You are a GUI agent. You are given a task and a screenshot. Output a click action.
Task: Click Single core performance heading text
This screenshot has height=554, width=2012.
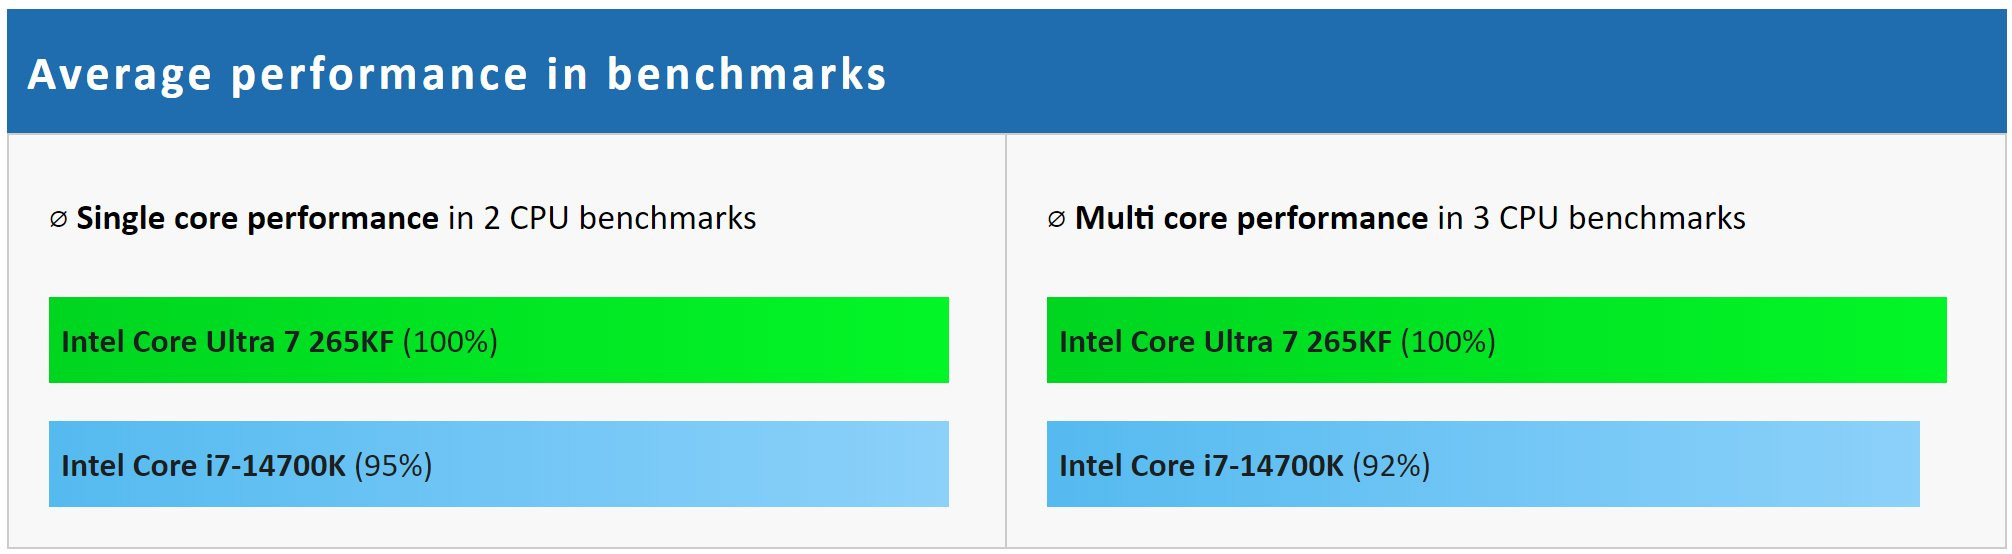click(257, 218)
